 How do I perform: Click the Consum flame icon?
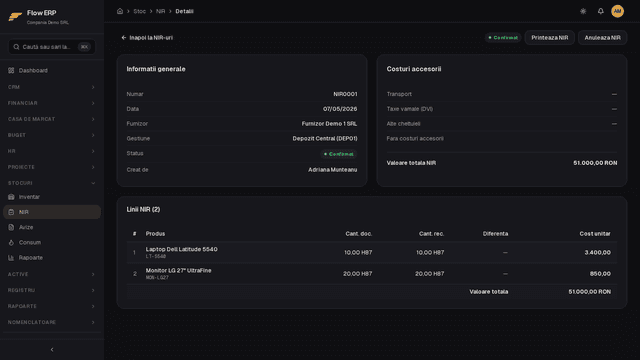(x=11, y=242)
